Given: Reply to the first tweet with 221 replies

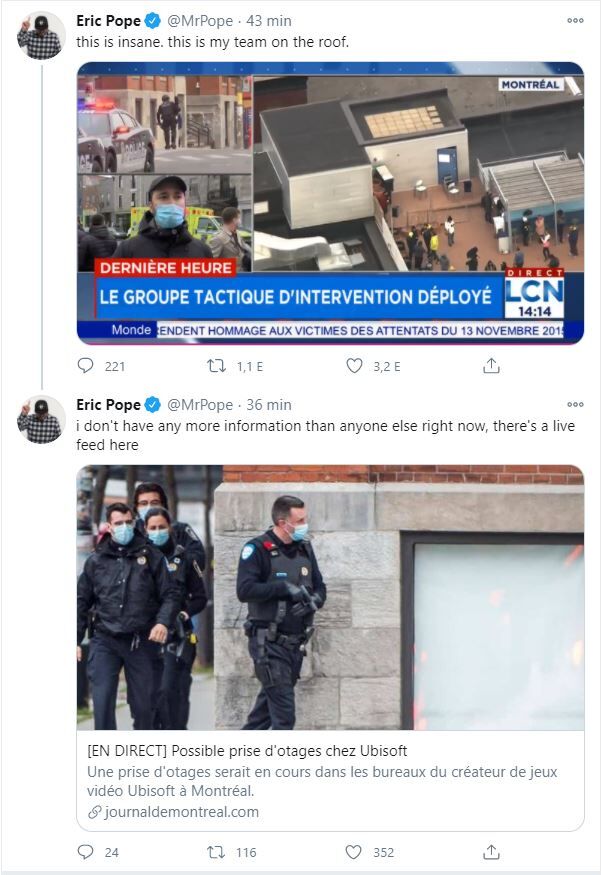Looking at the screenshot, I should [x=85, y=366].
